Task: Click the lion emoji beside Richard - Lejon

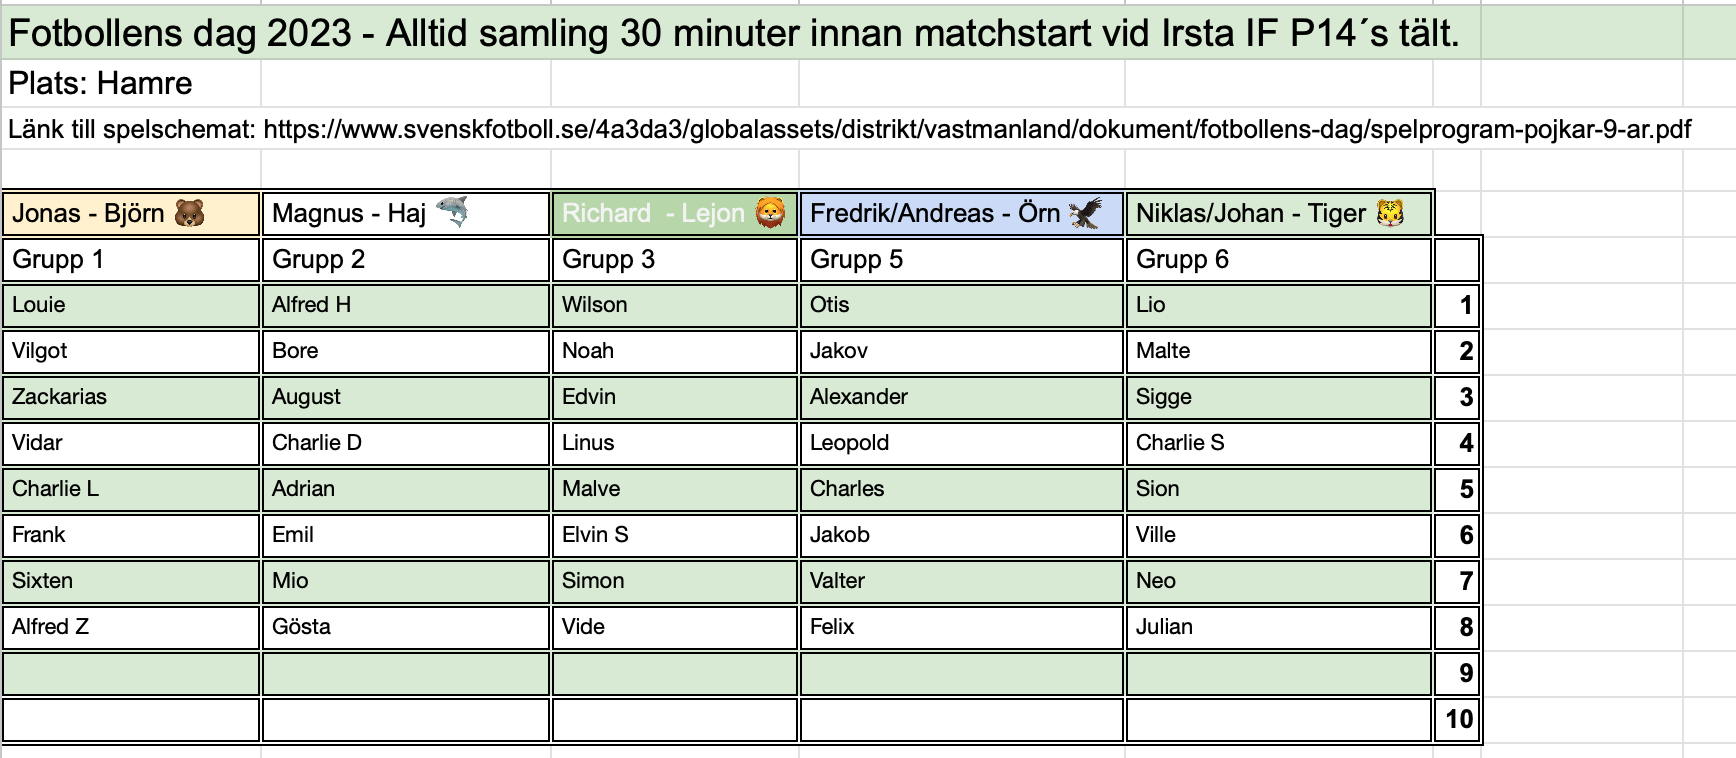Action: [x=770, y=213]
